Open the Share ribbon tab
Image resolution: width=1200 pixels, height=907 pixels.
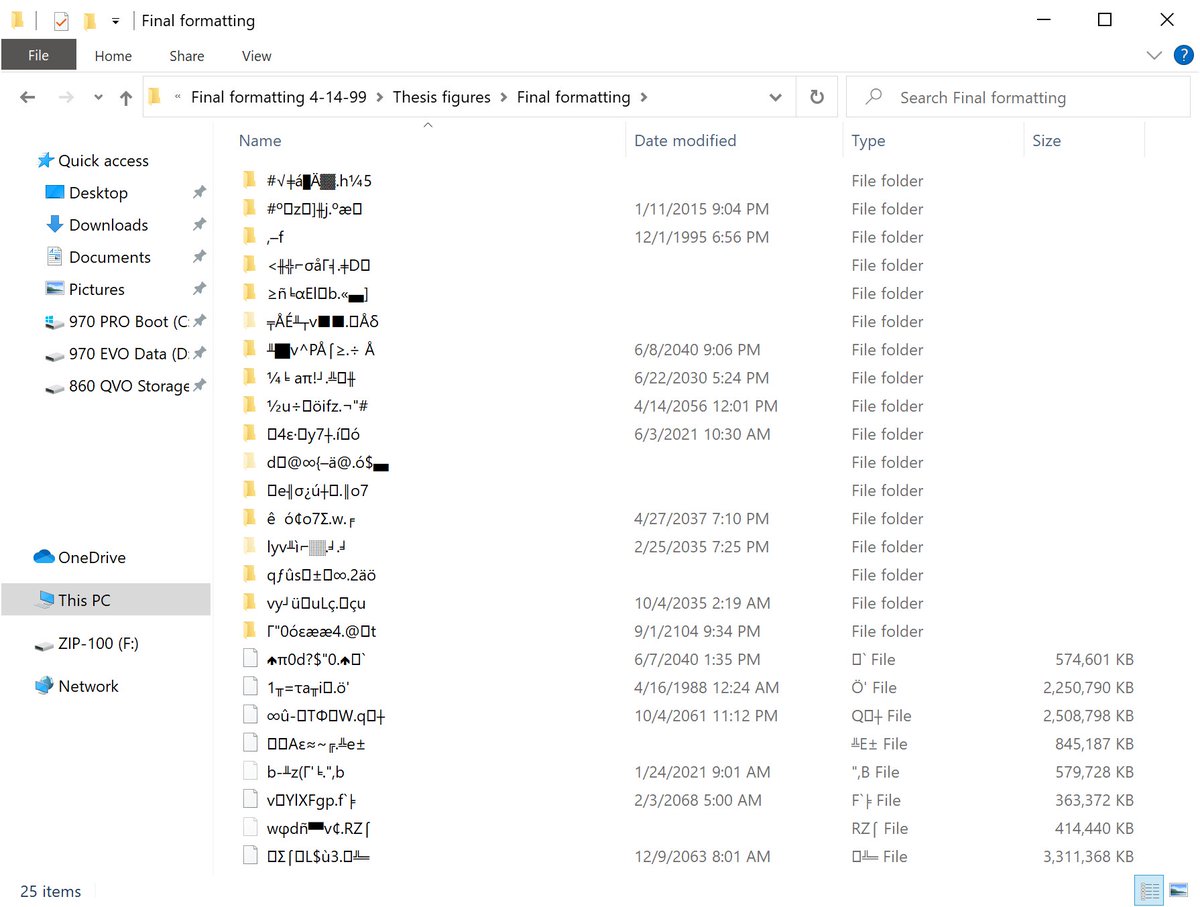point(186,56)
